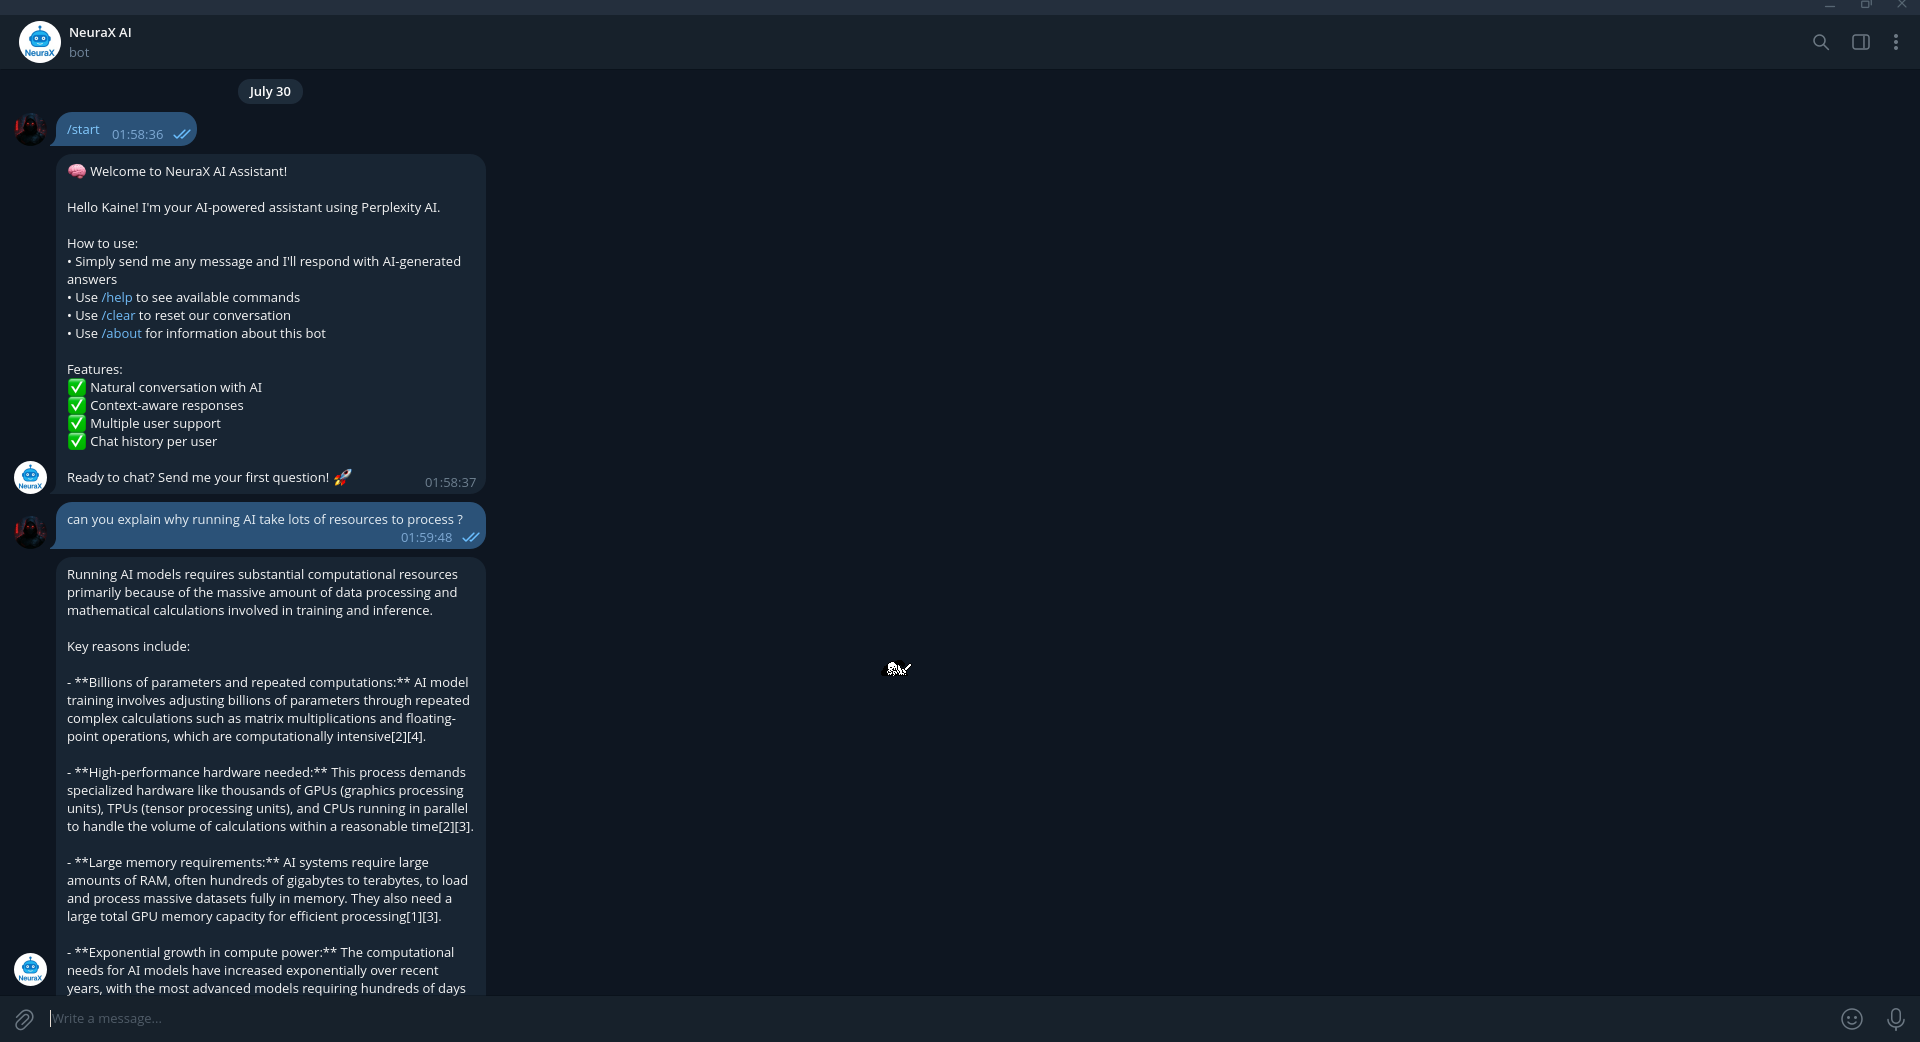Click the user avatar beside /start message
The height and width of the screenshot is (1042, 1920).
coord(30,129)
